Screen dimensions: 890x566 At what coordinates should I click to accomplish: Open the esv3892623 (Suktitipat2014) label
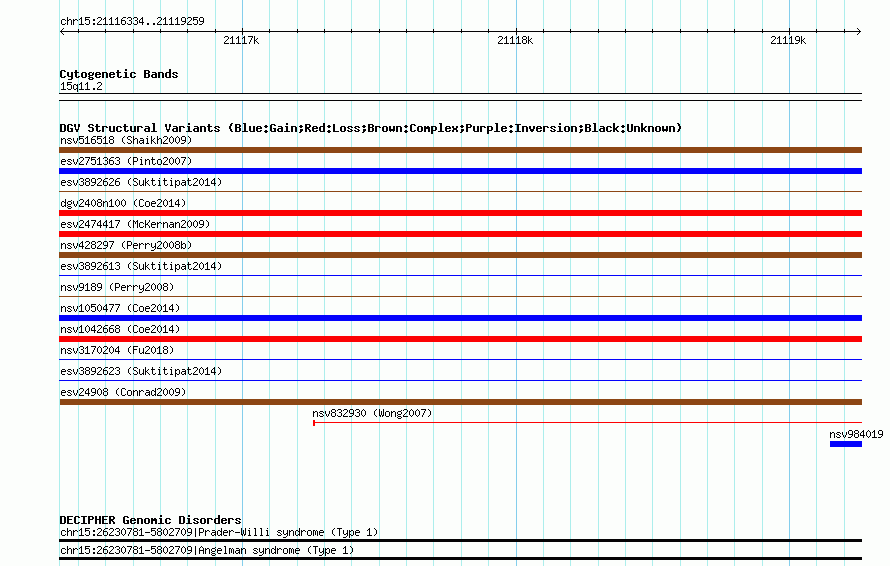pyautogui.click(x=141, y=371)
